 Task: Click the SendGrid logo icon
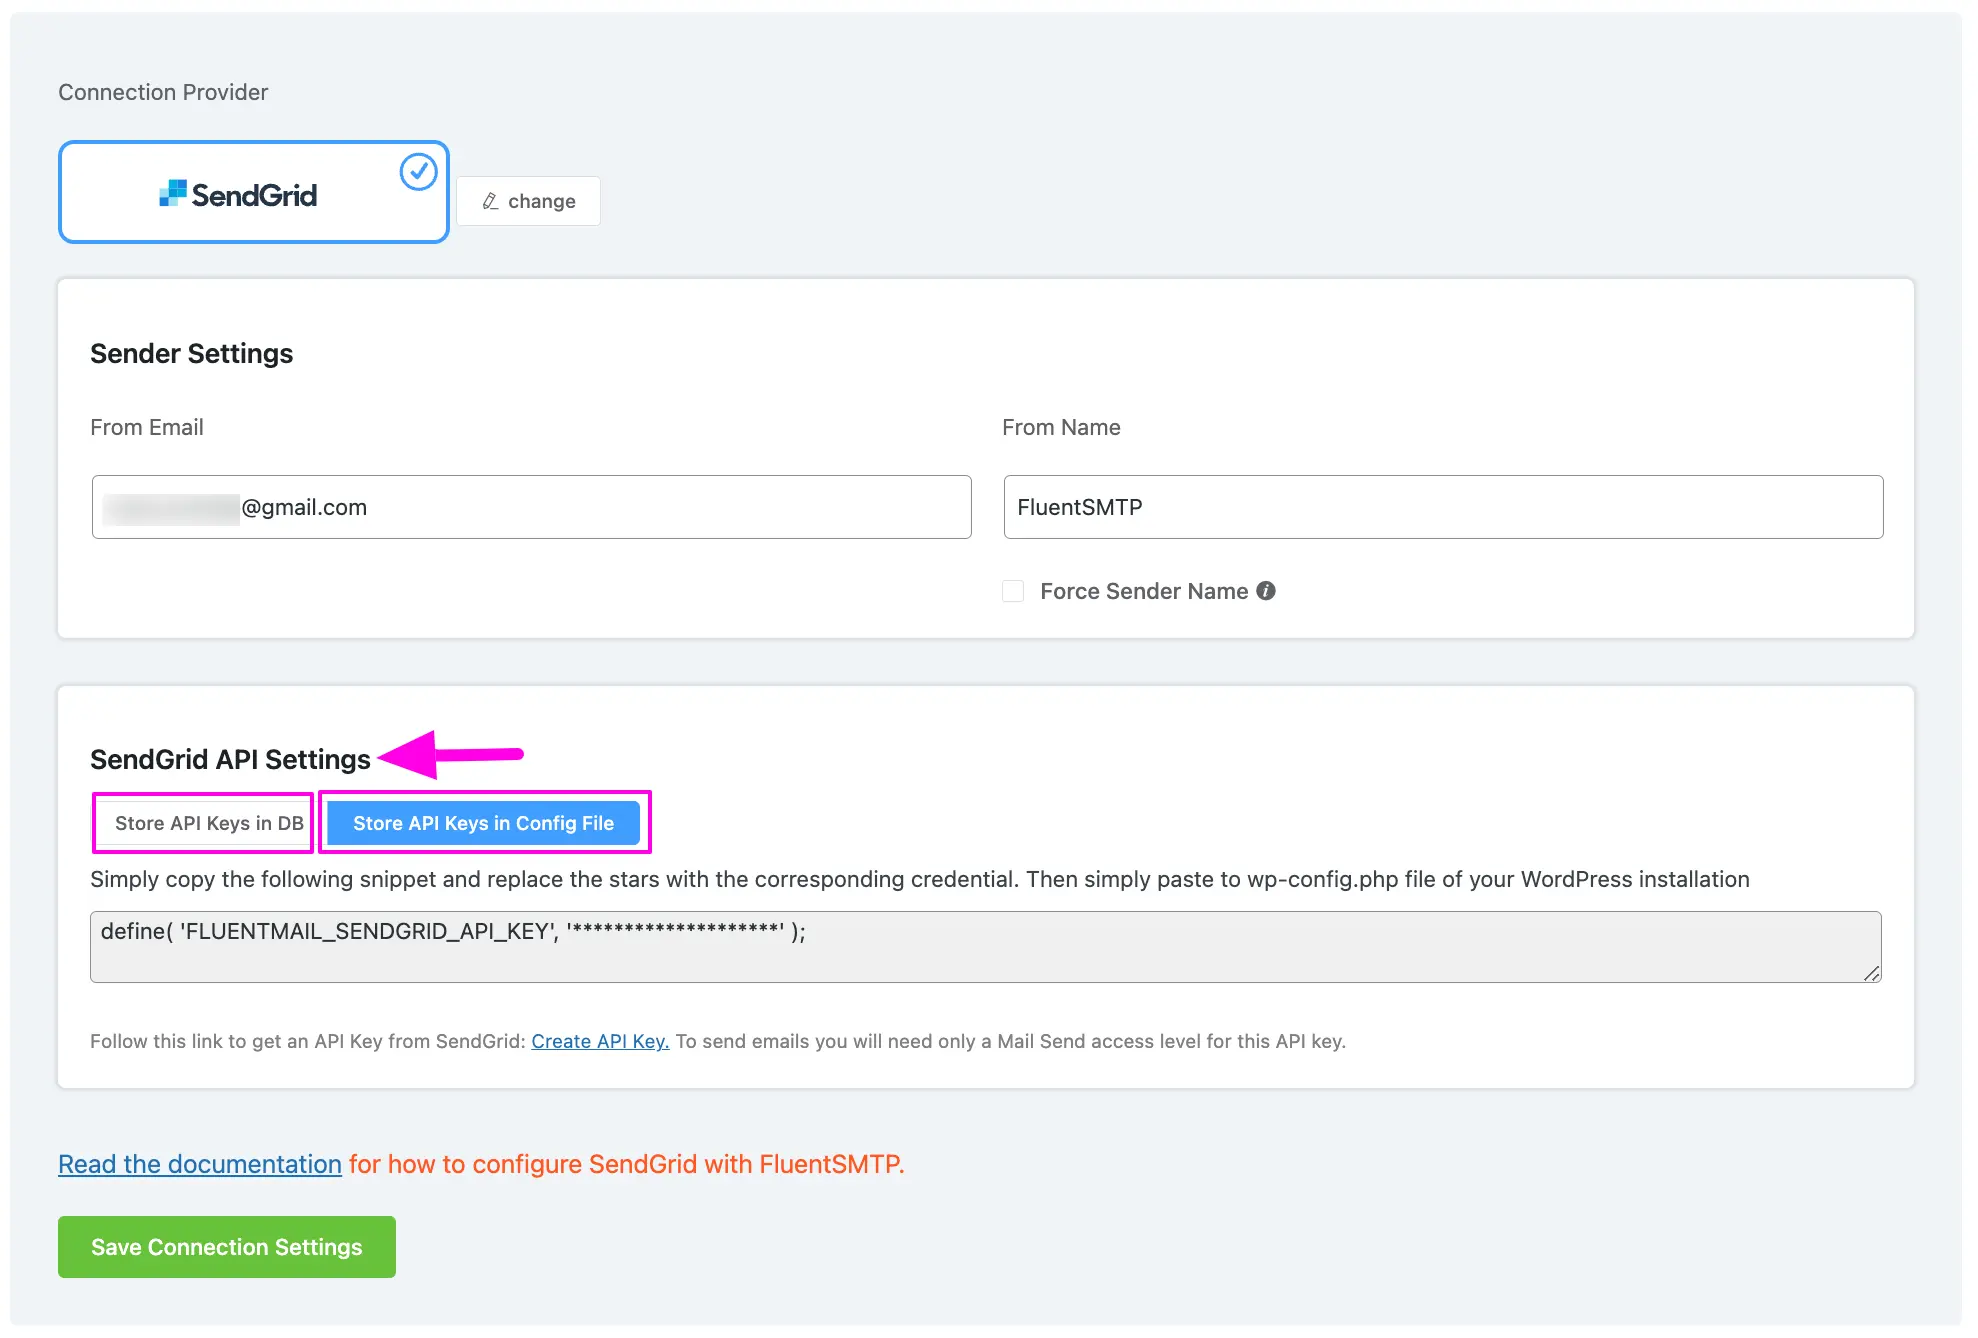point(173,193)
